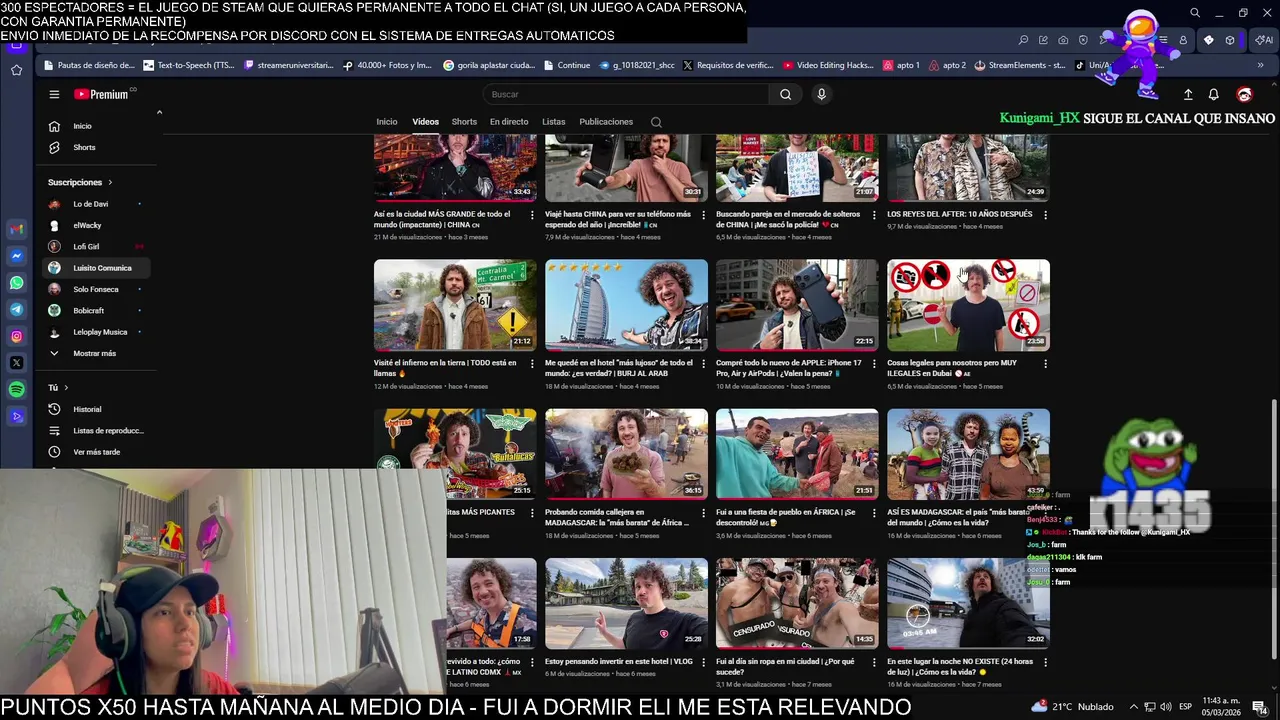Open WhatsApp in the browser sidebar
The image size is (1280, 720).
click(16, 283)
